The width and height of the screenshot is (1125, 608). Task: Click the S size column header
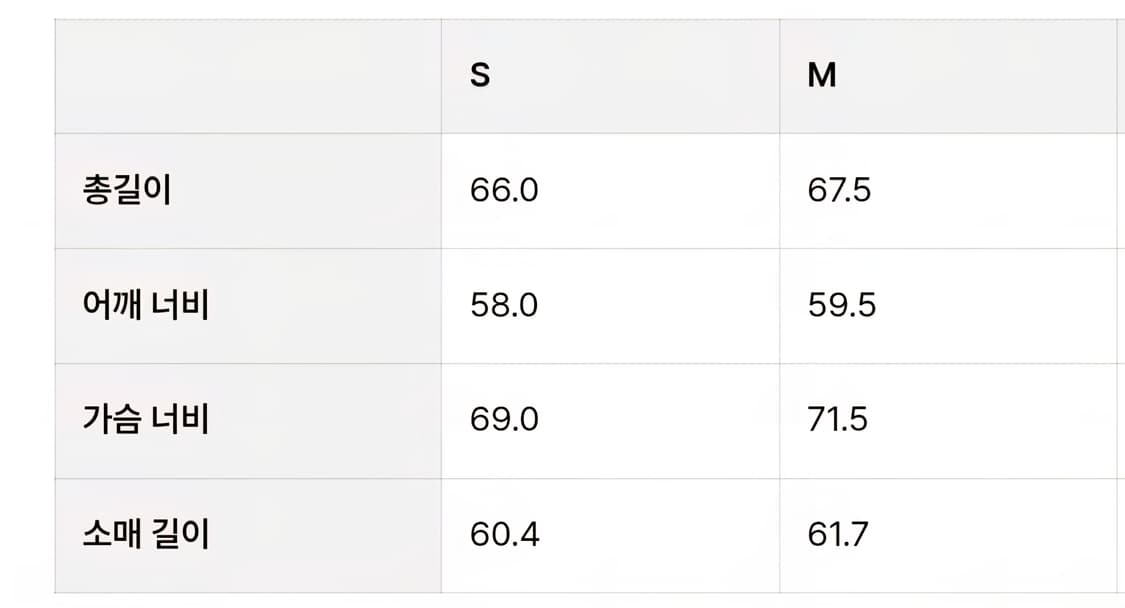click(x=480, y=76)
